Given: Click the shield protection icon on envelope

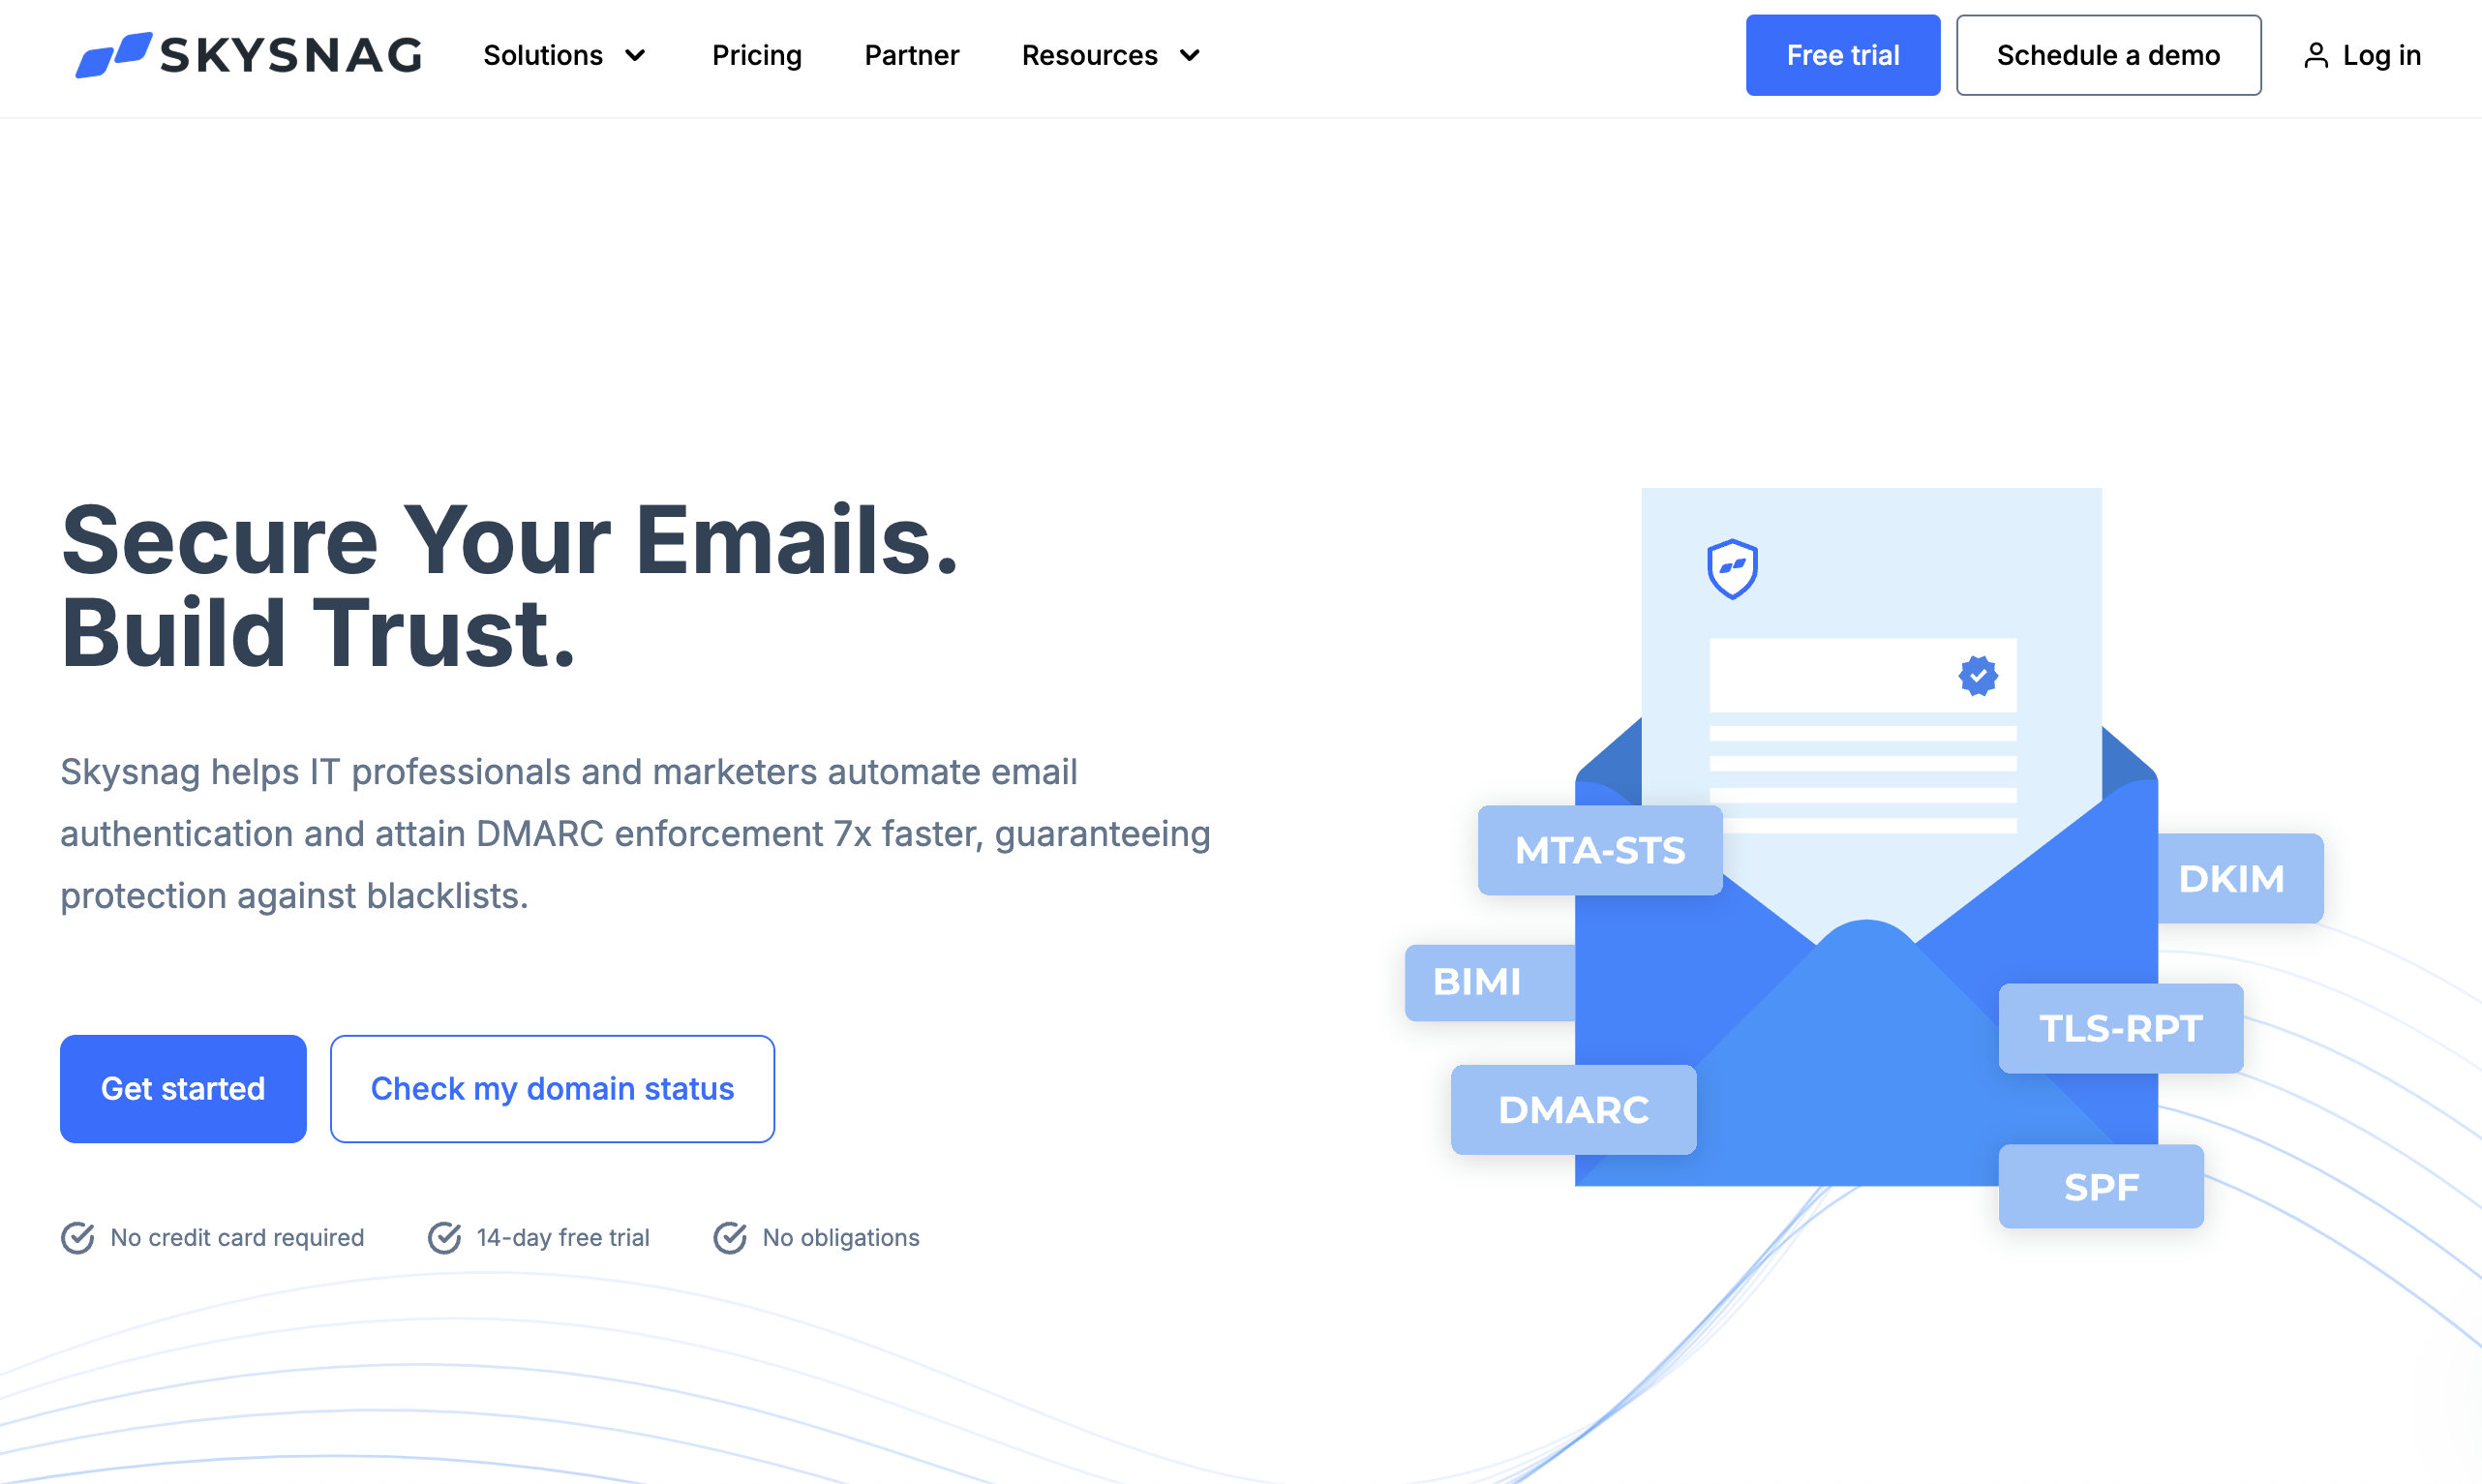Looking at the screenshot, I should pyautogui.click(x=1730, y=567).
